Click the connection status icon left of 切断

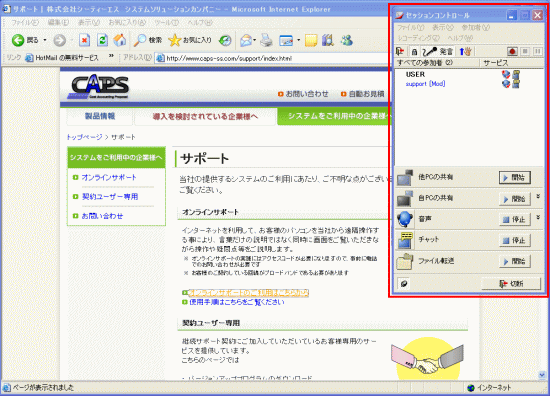(x=404, y=283)
